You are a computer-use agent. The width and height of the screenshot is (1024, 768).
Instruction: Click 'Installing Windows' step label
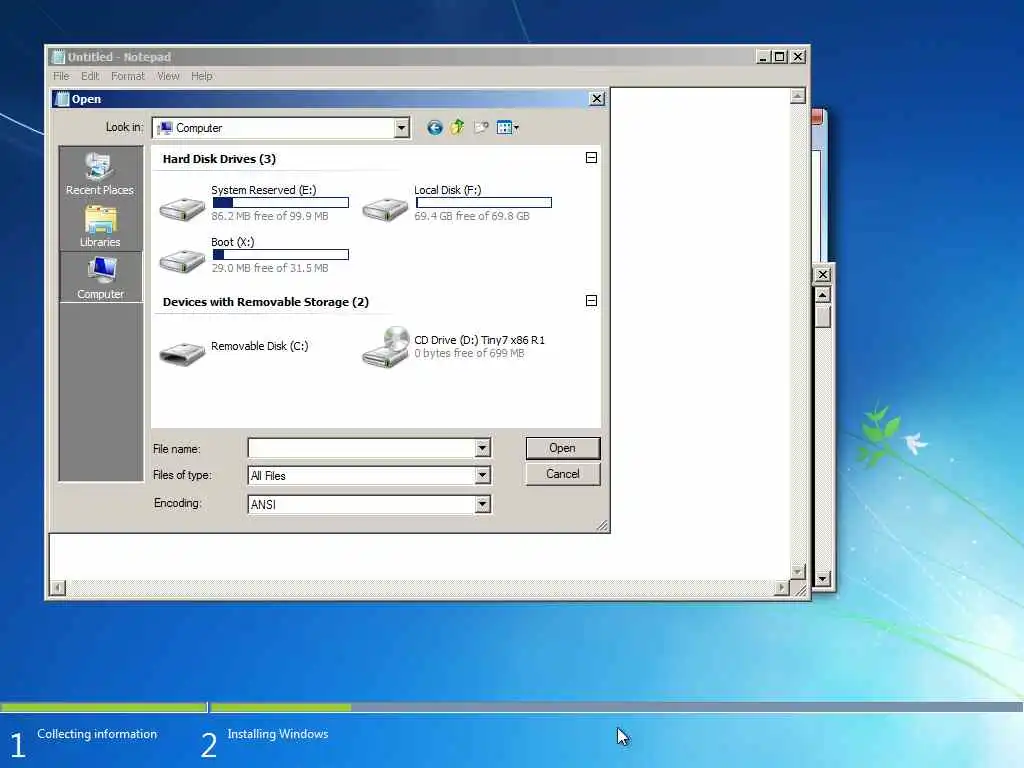278,734
